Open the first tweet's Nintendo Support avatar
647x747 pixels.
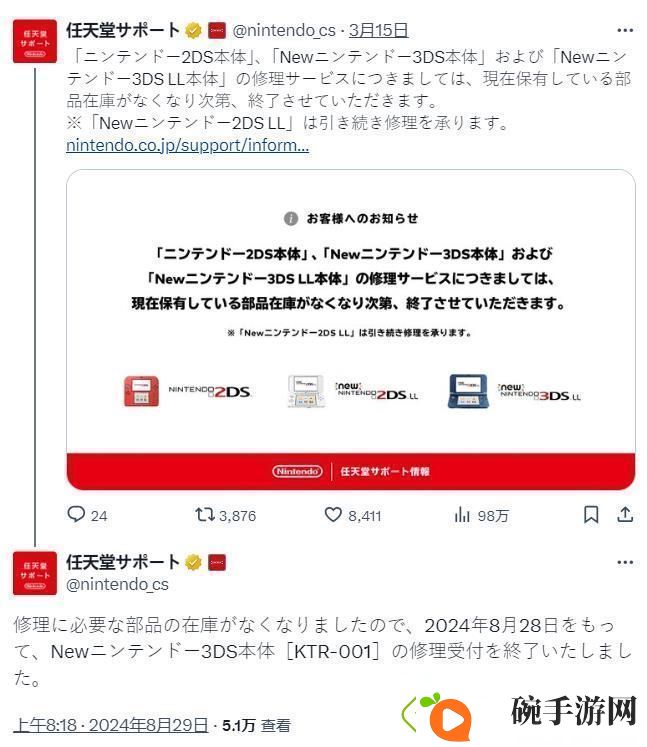tap(35, 41)
